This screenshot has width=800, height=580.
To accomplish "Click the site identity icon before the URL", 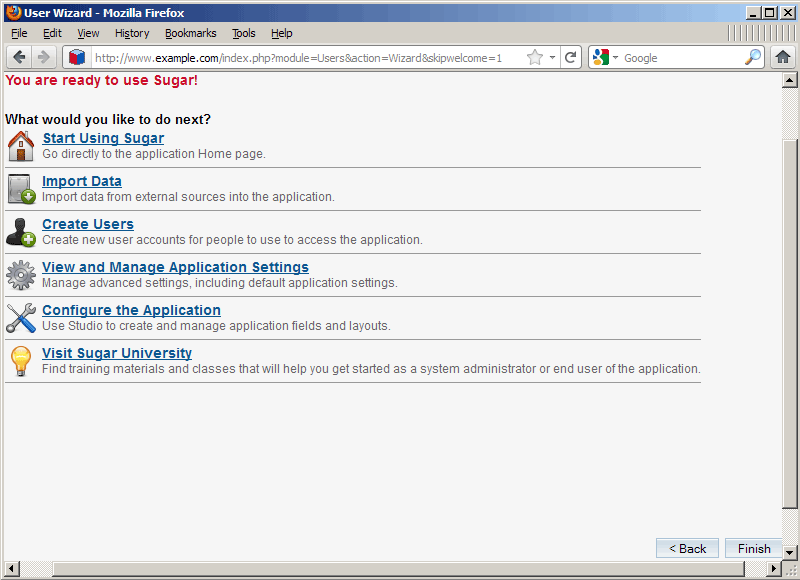I will [x=77, y=57].
